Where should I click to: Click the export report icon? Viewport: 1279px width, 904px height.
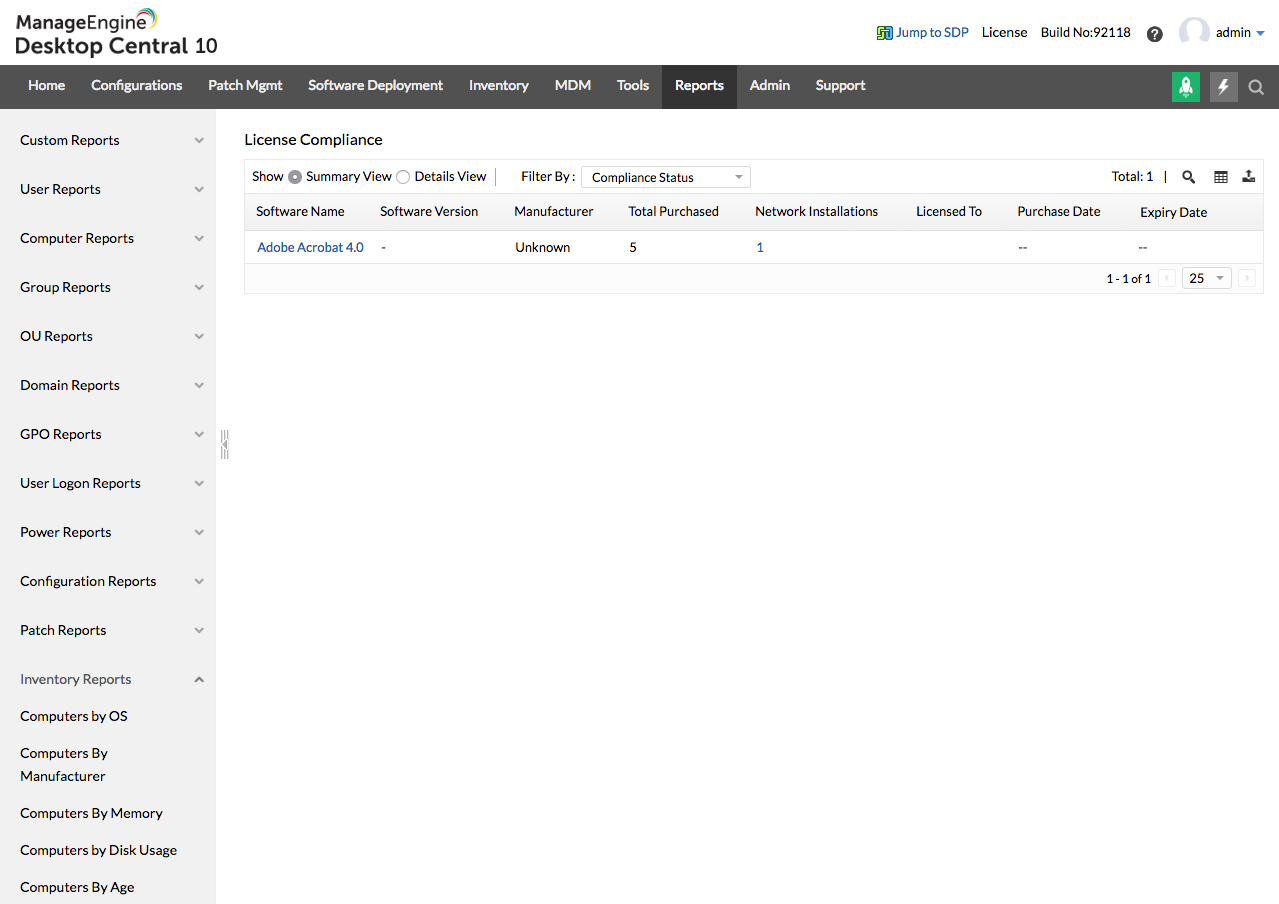tap(1249, 177)
